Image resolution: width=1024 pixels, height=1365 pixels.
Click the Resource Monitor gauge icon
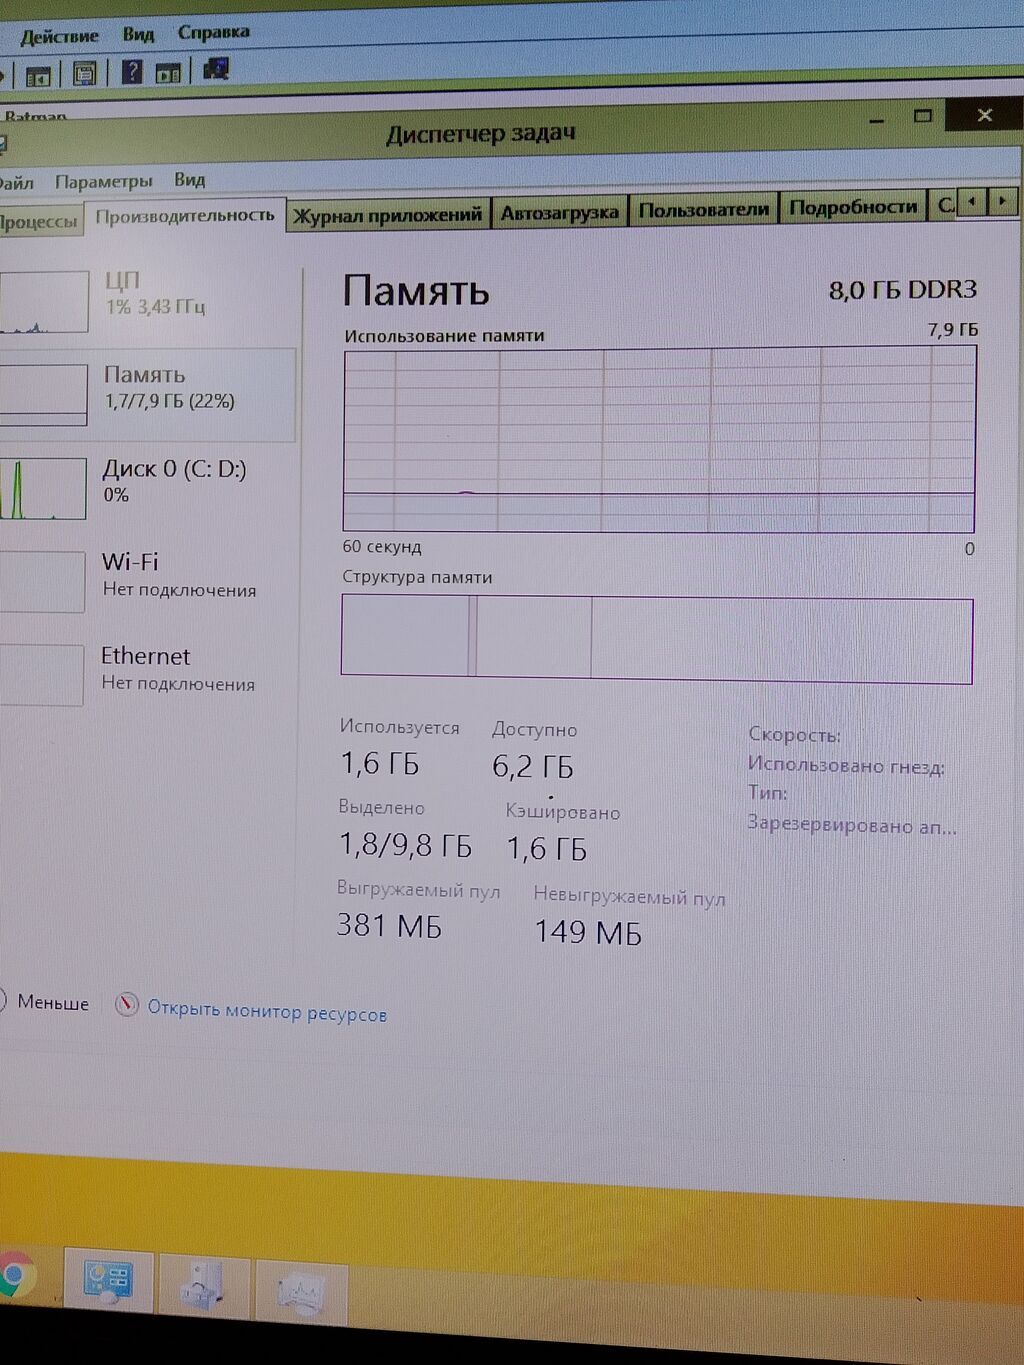tap(126, 1005)
